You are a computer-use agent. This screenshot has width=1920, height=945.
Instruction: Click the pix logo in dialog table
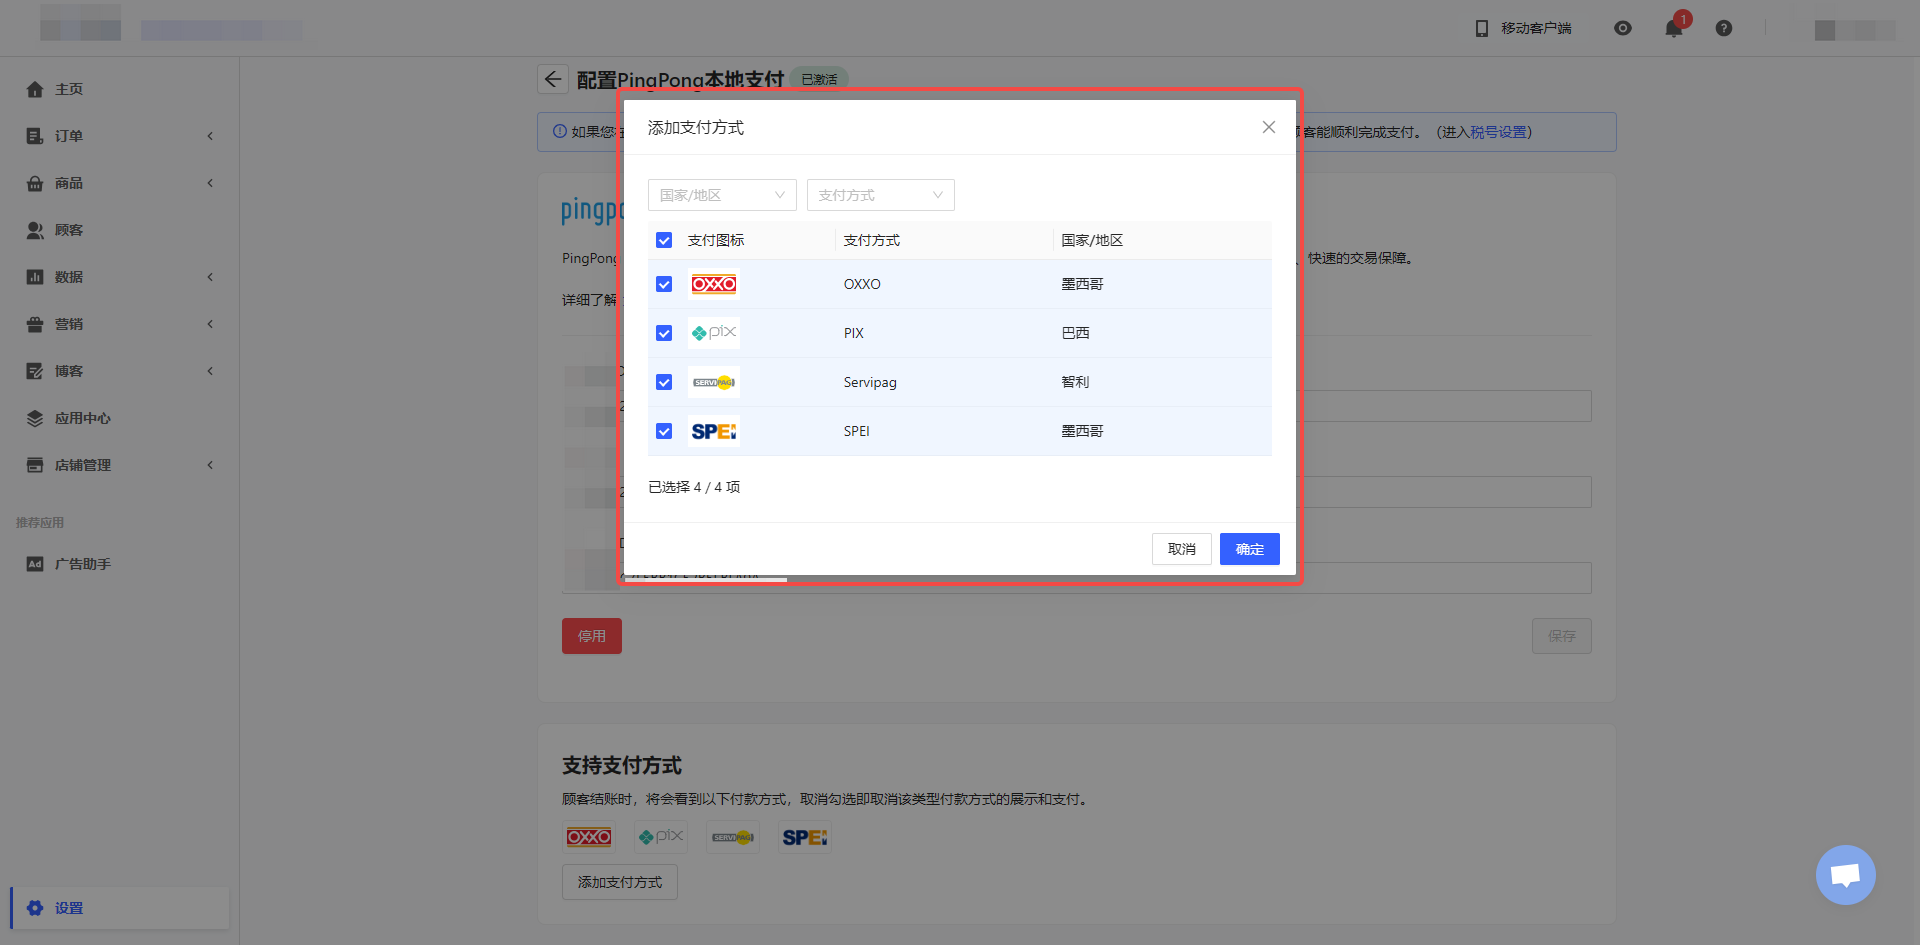[x=714, y=333]
